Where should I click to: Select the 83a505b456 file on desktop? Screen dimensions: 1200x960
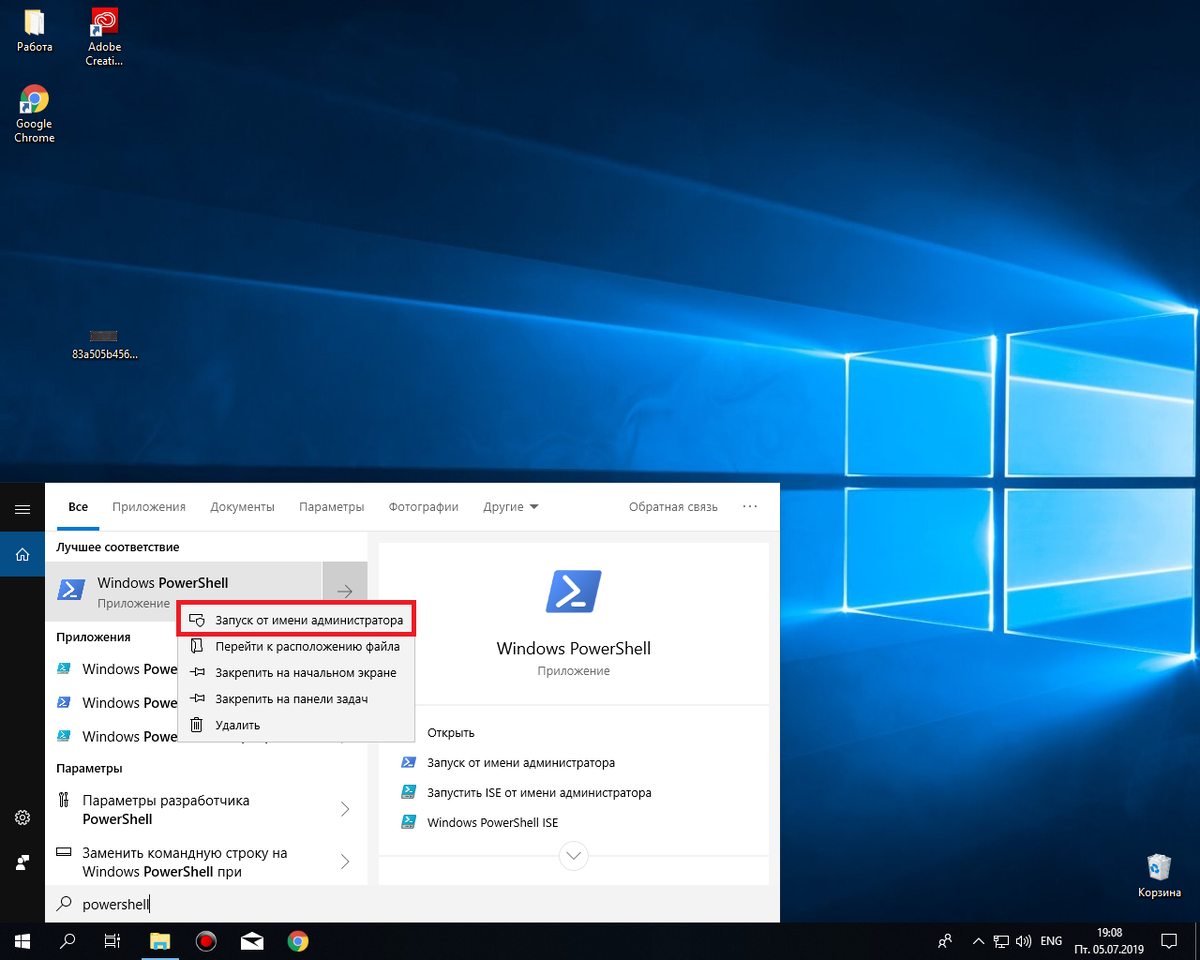104,344
